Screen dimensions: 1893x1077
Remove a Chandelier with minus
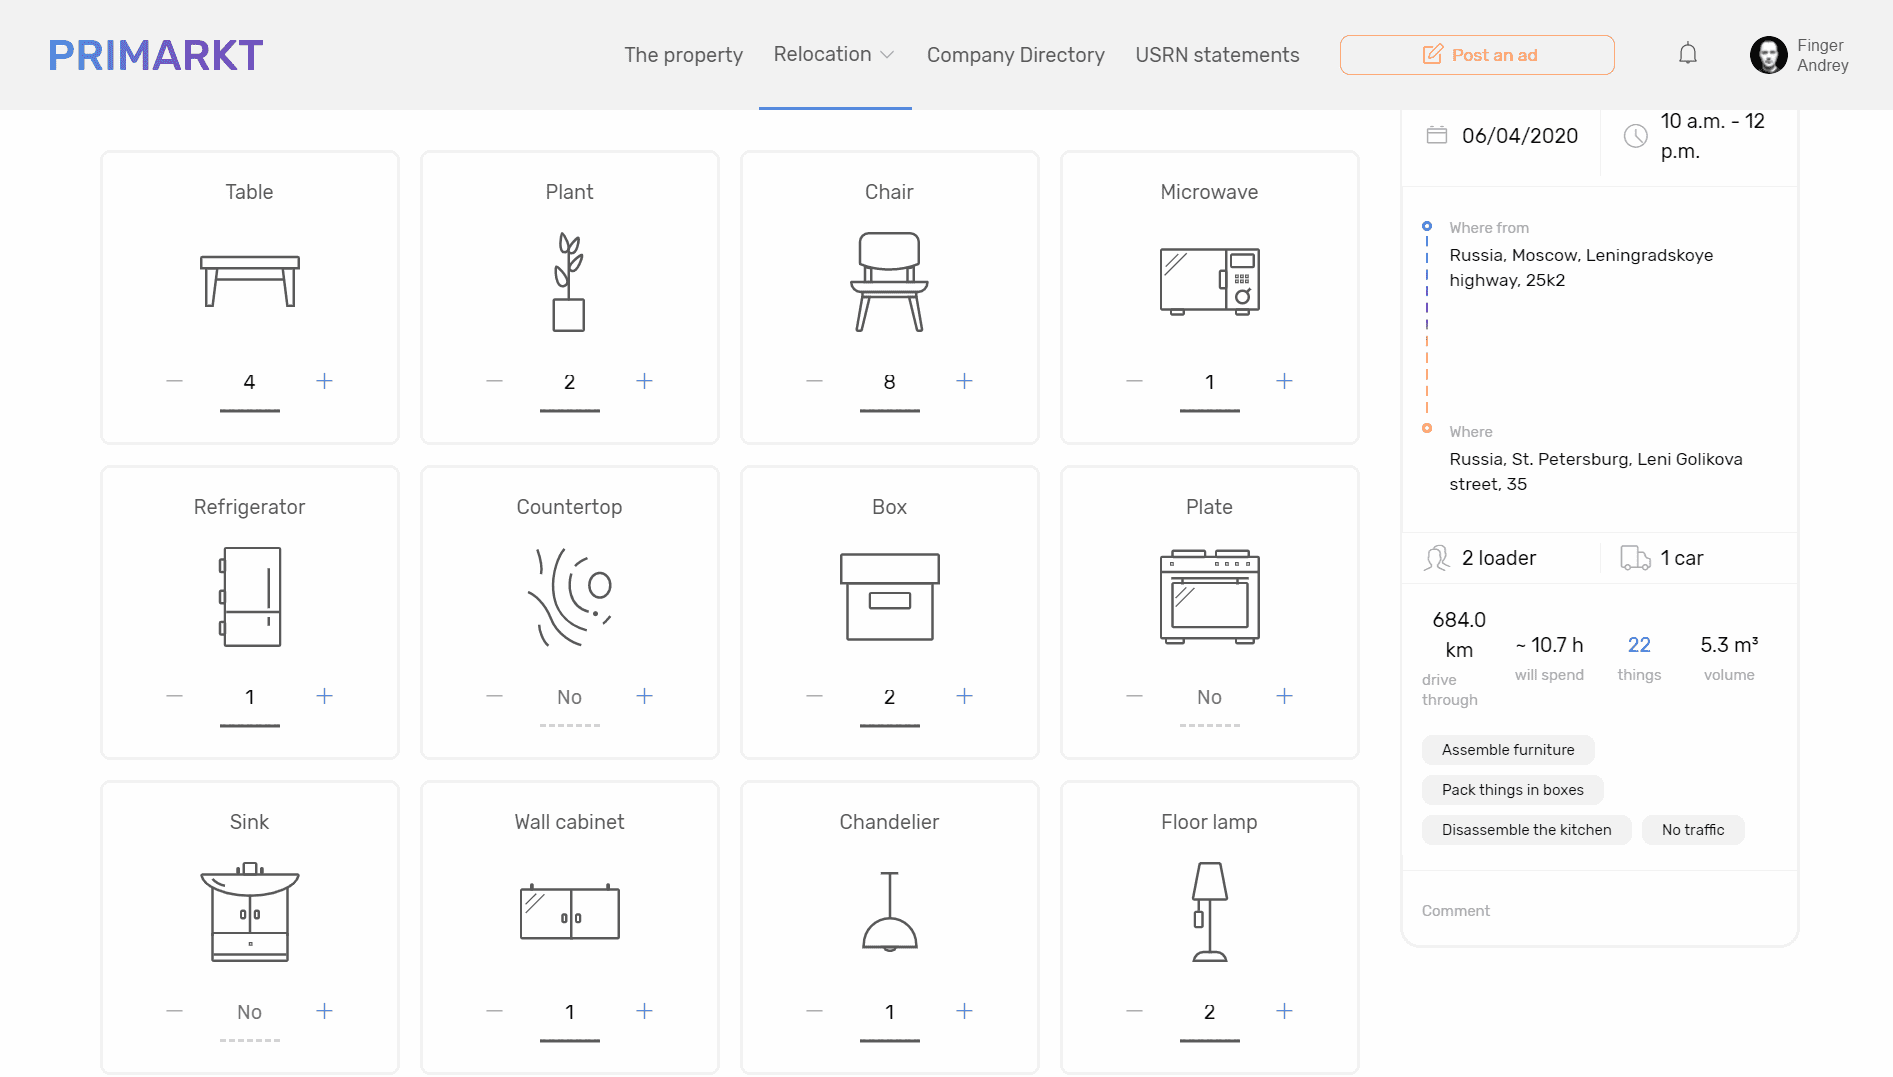pos(814,1011)
